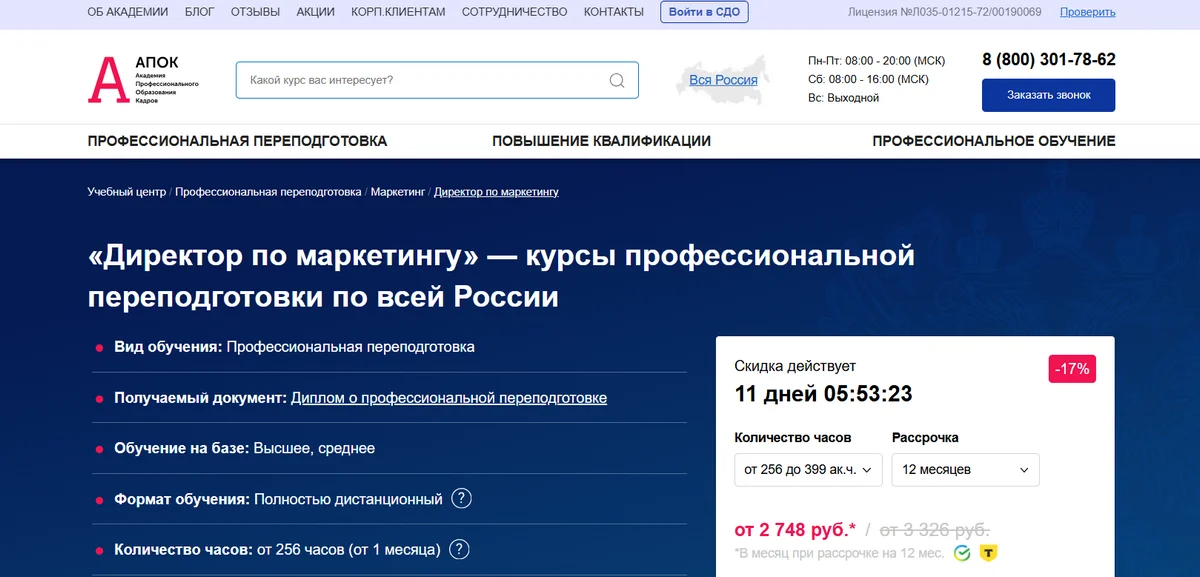Click the Вид обучения row text
The height and width of the screenshot is (577, 1200).
click(x=295, y=347)
